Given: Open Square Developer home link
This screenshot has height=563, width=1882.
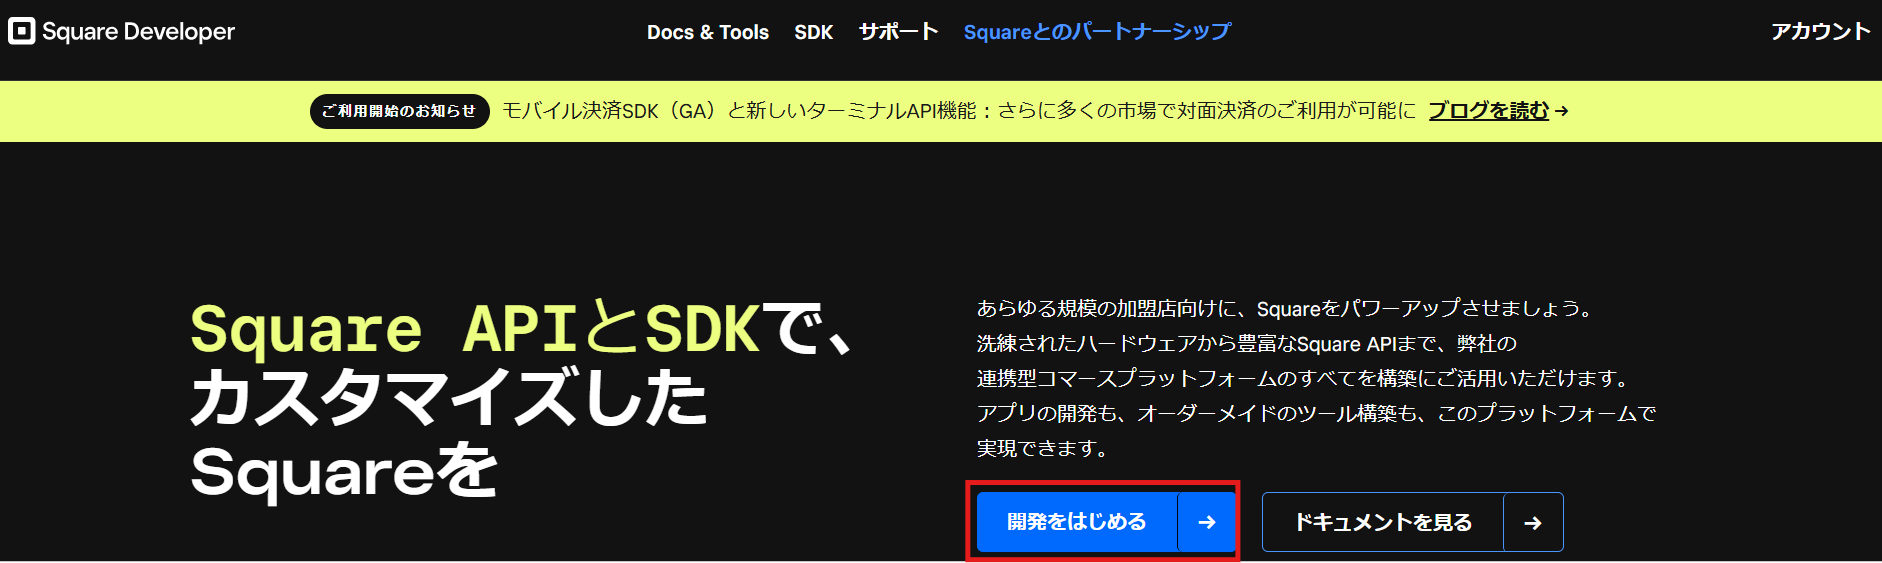Looking at the screenshot, I should coord(122,31).
